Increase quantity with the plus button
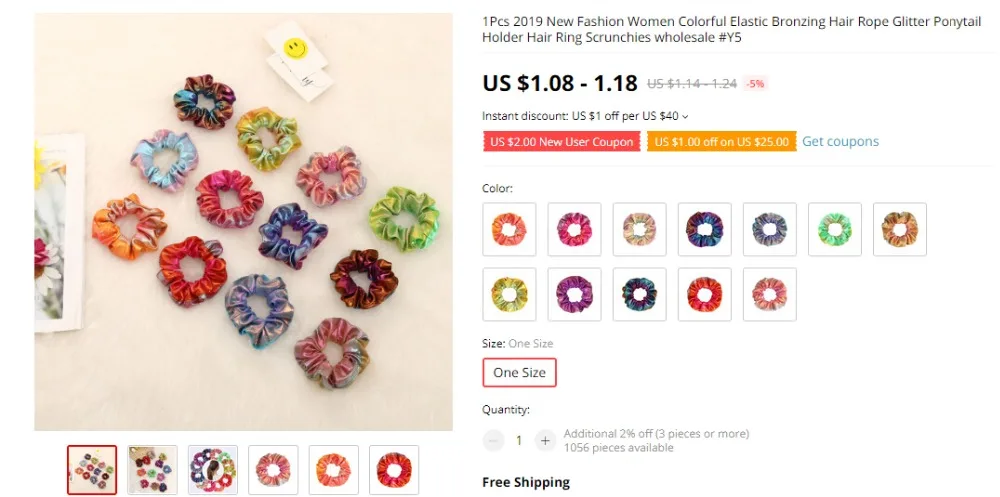The image size is (1000, 497). (545, 440)
